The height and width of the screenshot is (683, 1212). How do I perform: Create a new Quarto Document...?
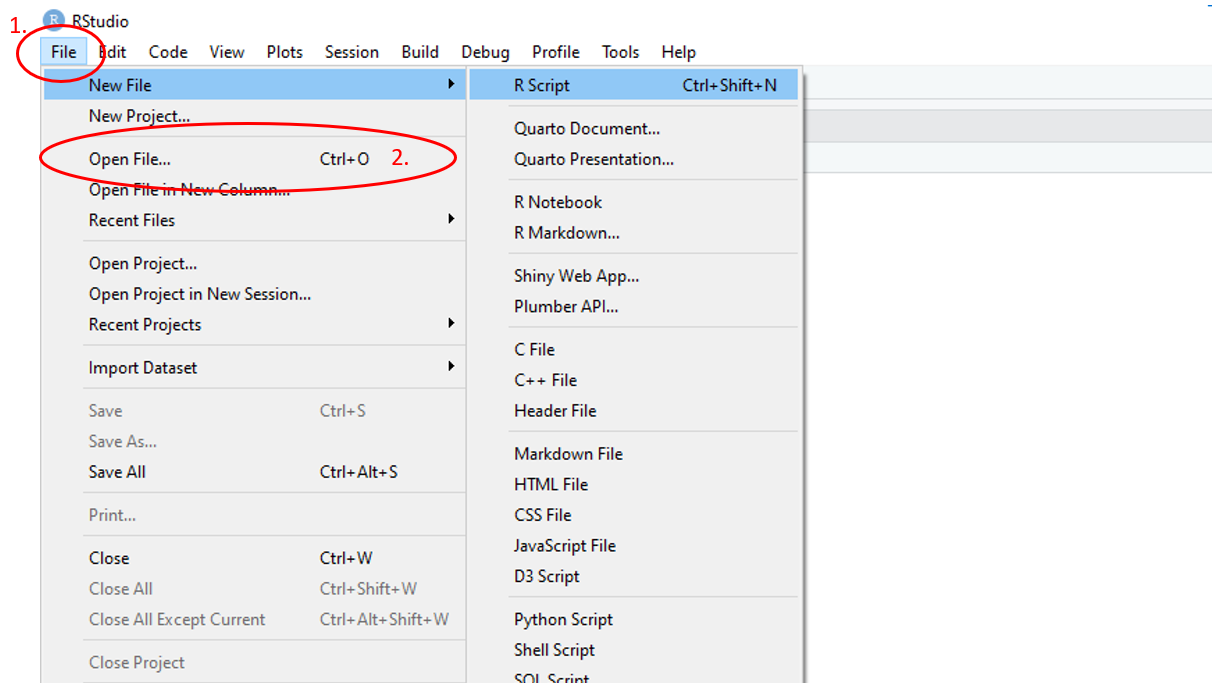tap(635, 128)
